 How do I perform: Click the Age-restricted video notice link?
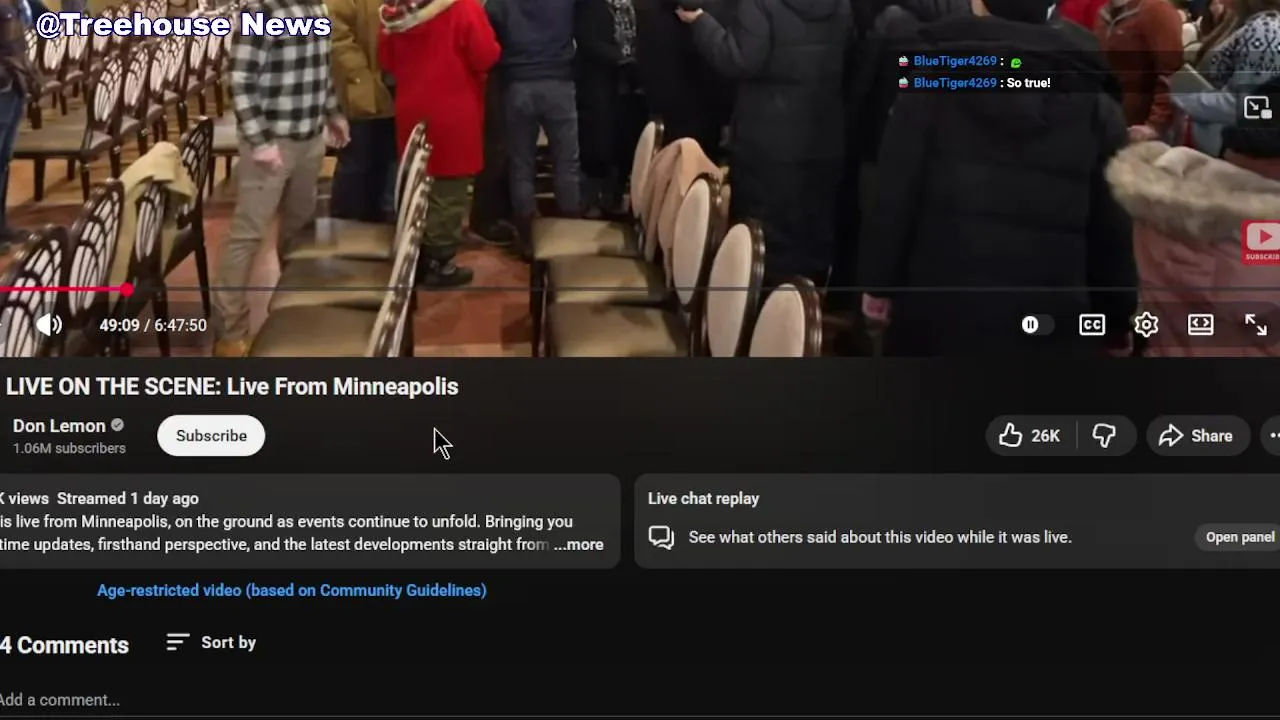point(292,590)
